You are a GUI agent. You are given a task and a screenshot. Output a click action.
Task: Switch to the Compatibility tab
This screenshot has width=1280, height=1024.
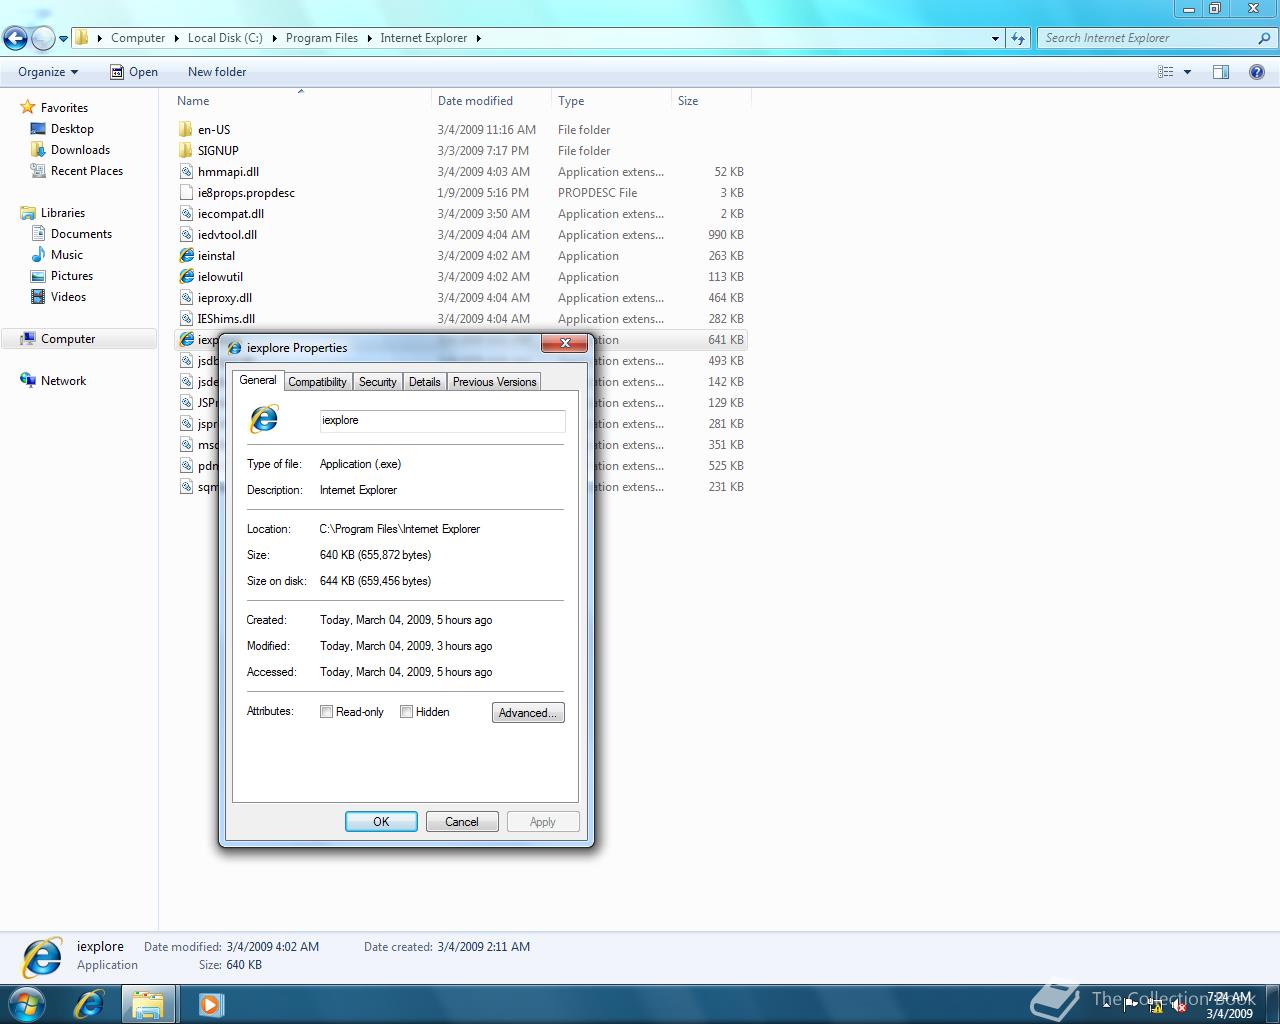[317, 382]
